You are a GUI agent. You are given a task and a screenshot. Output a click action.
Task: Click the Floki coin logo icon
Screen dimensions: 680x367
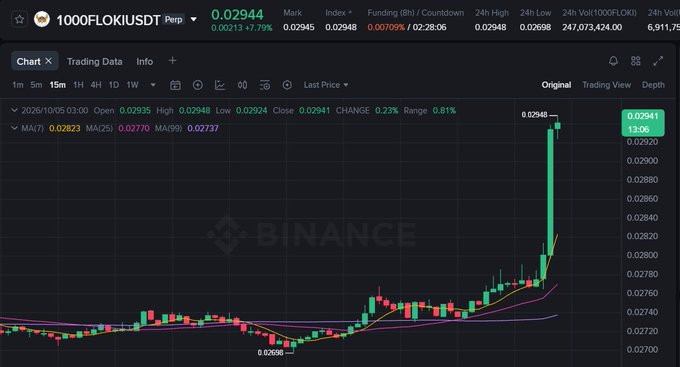point(42,20)
